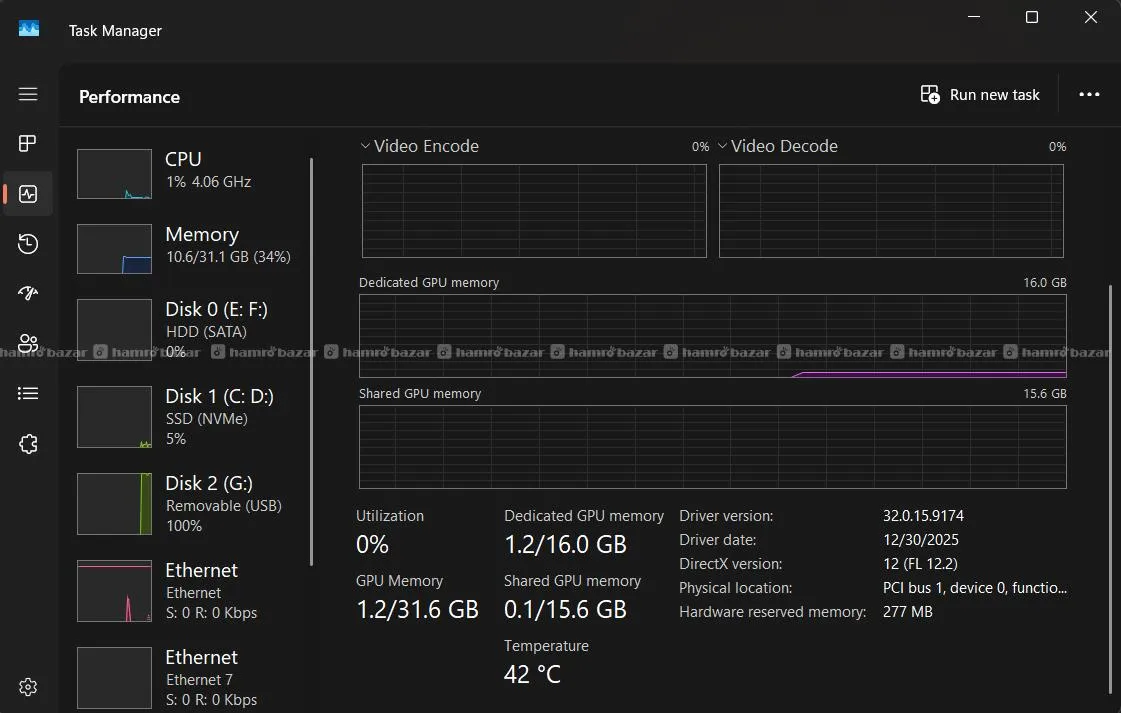Click the Shared GPU memory graph
Screen dimensions: 1121x713
click(713, 447)
